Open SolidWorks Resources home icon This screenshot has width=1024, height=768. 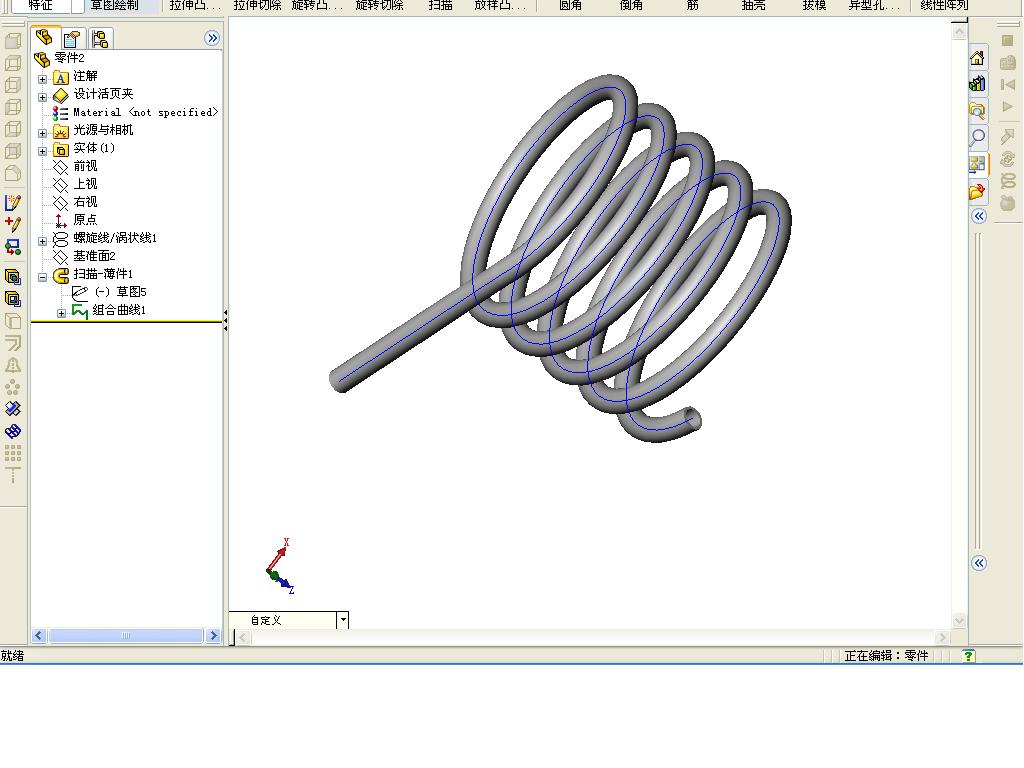[977, 58]
